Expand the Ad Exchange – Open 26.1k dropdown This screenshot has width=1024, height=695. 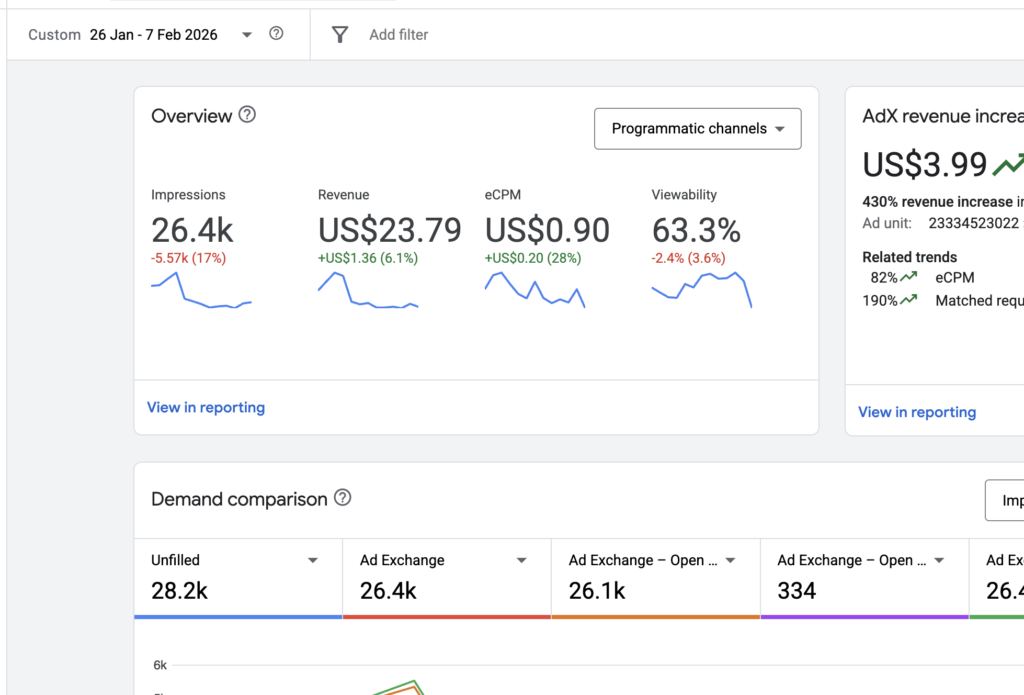(730, 561)
